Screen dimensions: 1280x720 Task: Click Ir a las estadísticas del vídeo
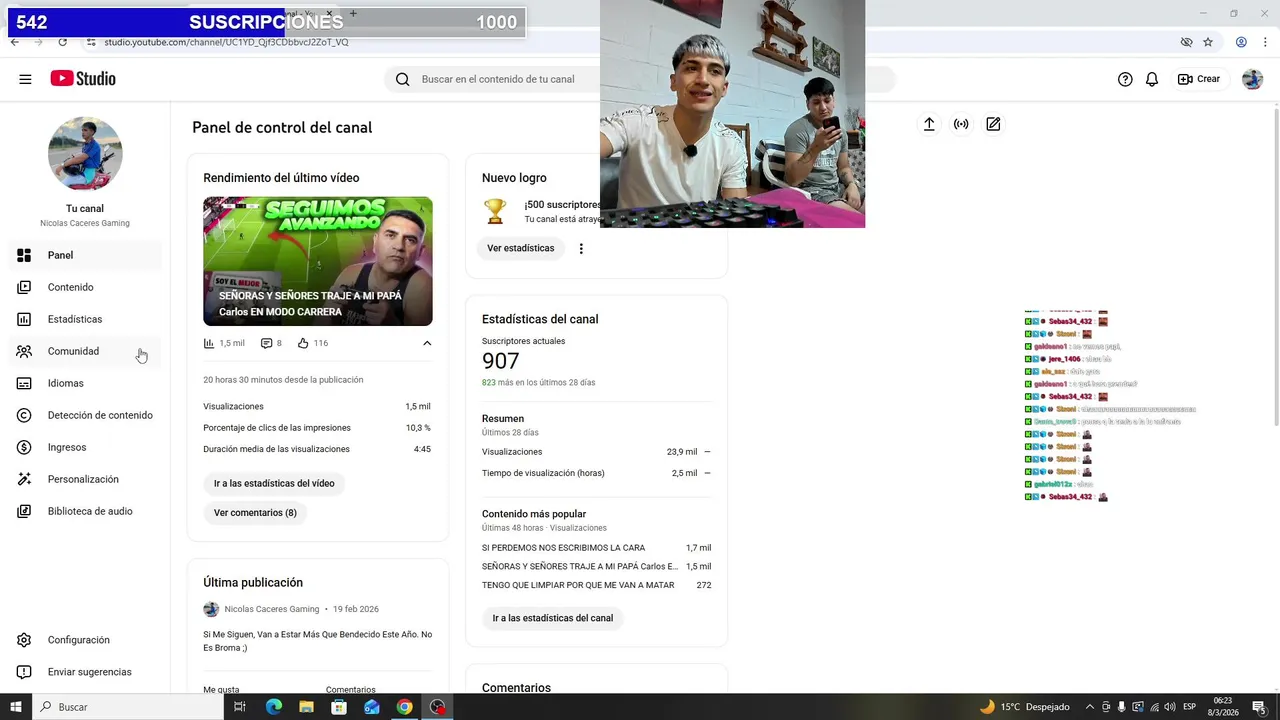tap(274, 483)
